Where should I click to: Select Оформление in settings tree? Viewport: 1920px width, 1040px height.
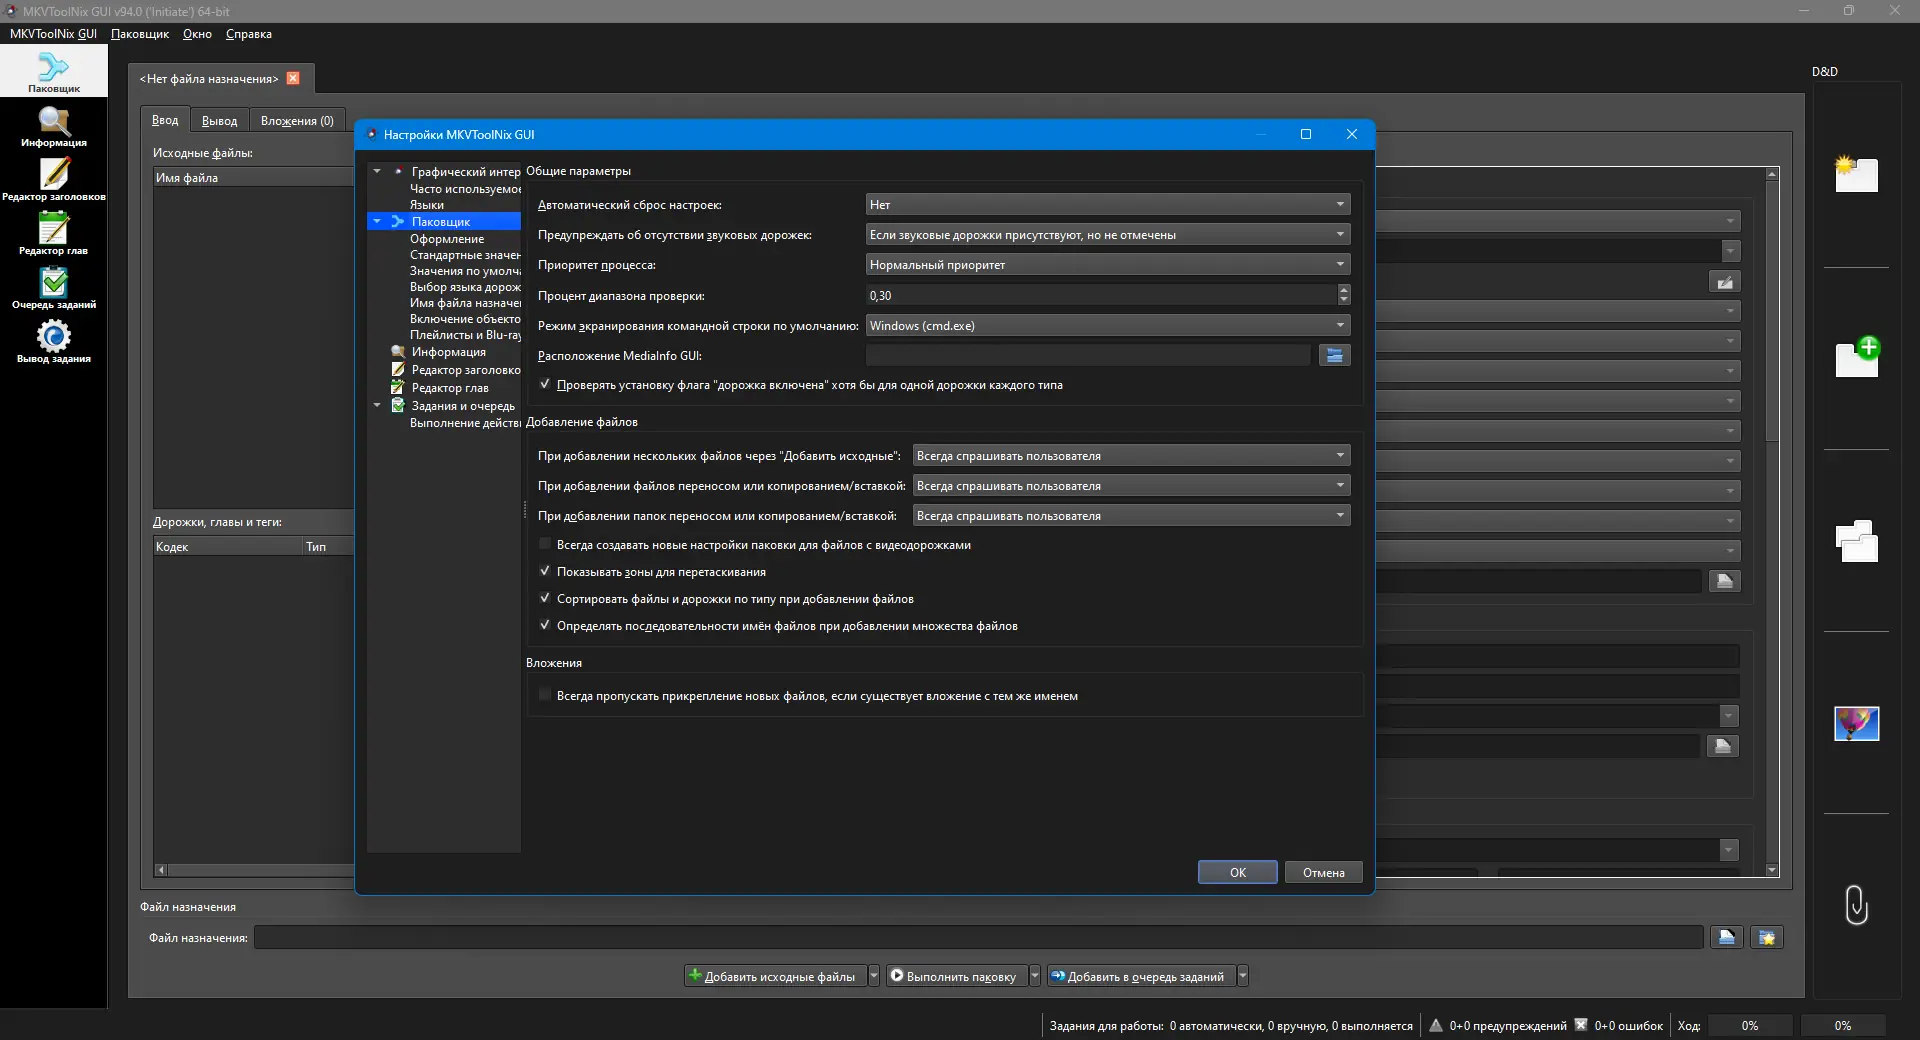click(446, 239)
